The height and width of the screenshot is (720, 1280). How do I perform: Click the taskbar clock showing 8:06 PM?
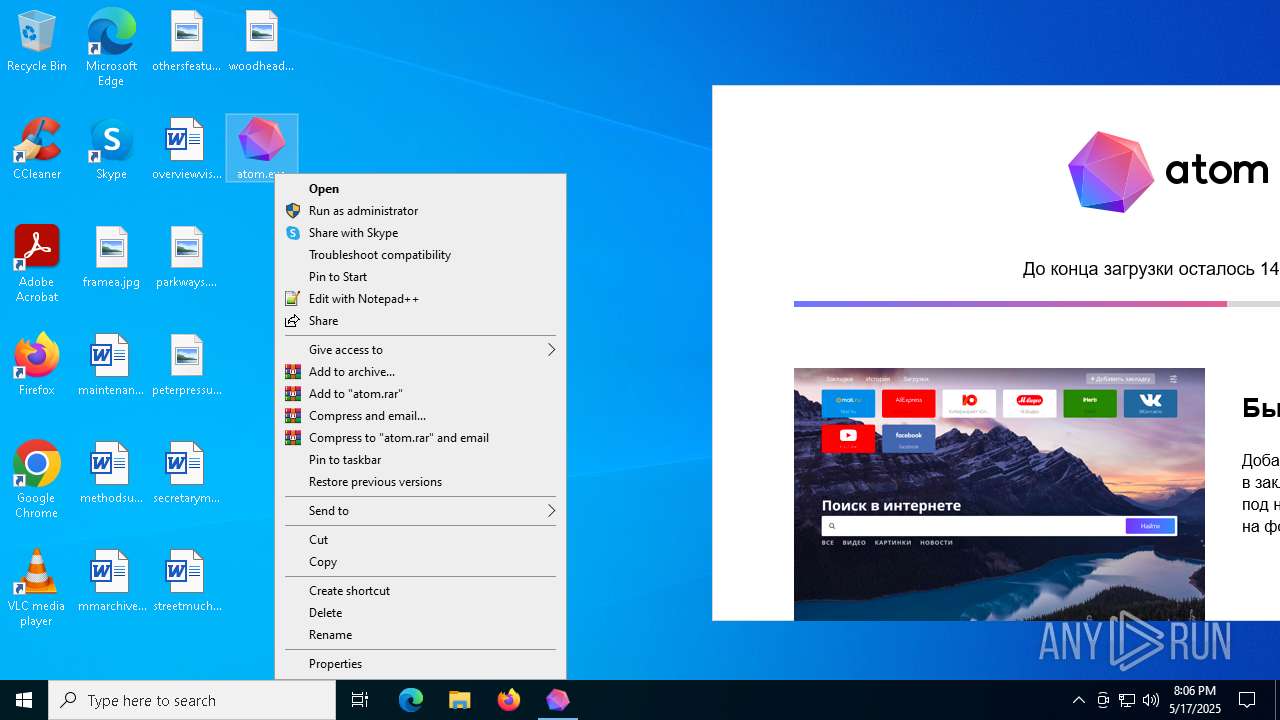[x=1195, y=700]
